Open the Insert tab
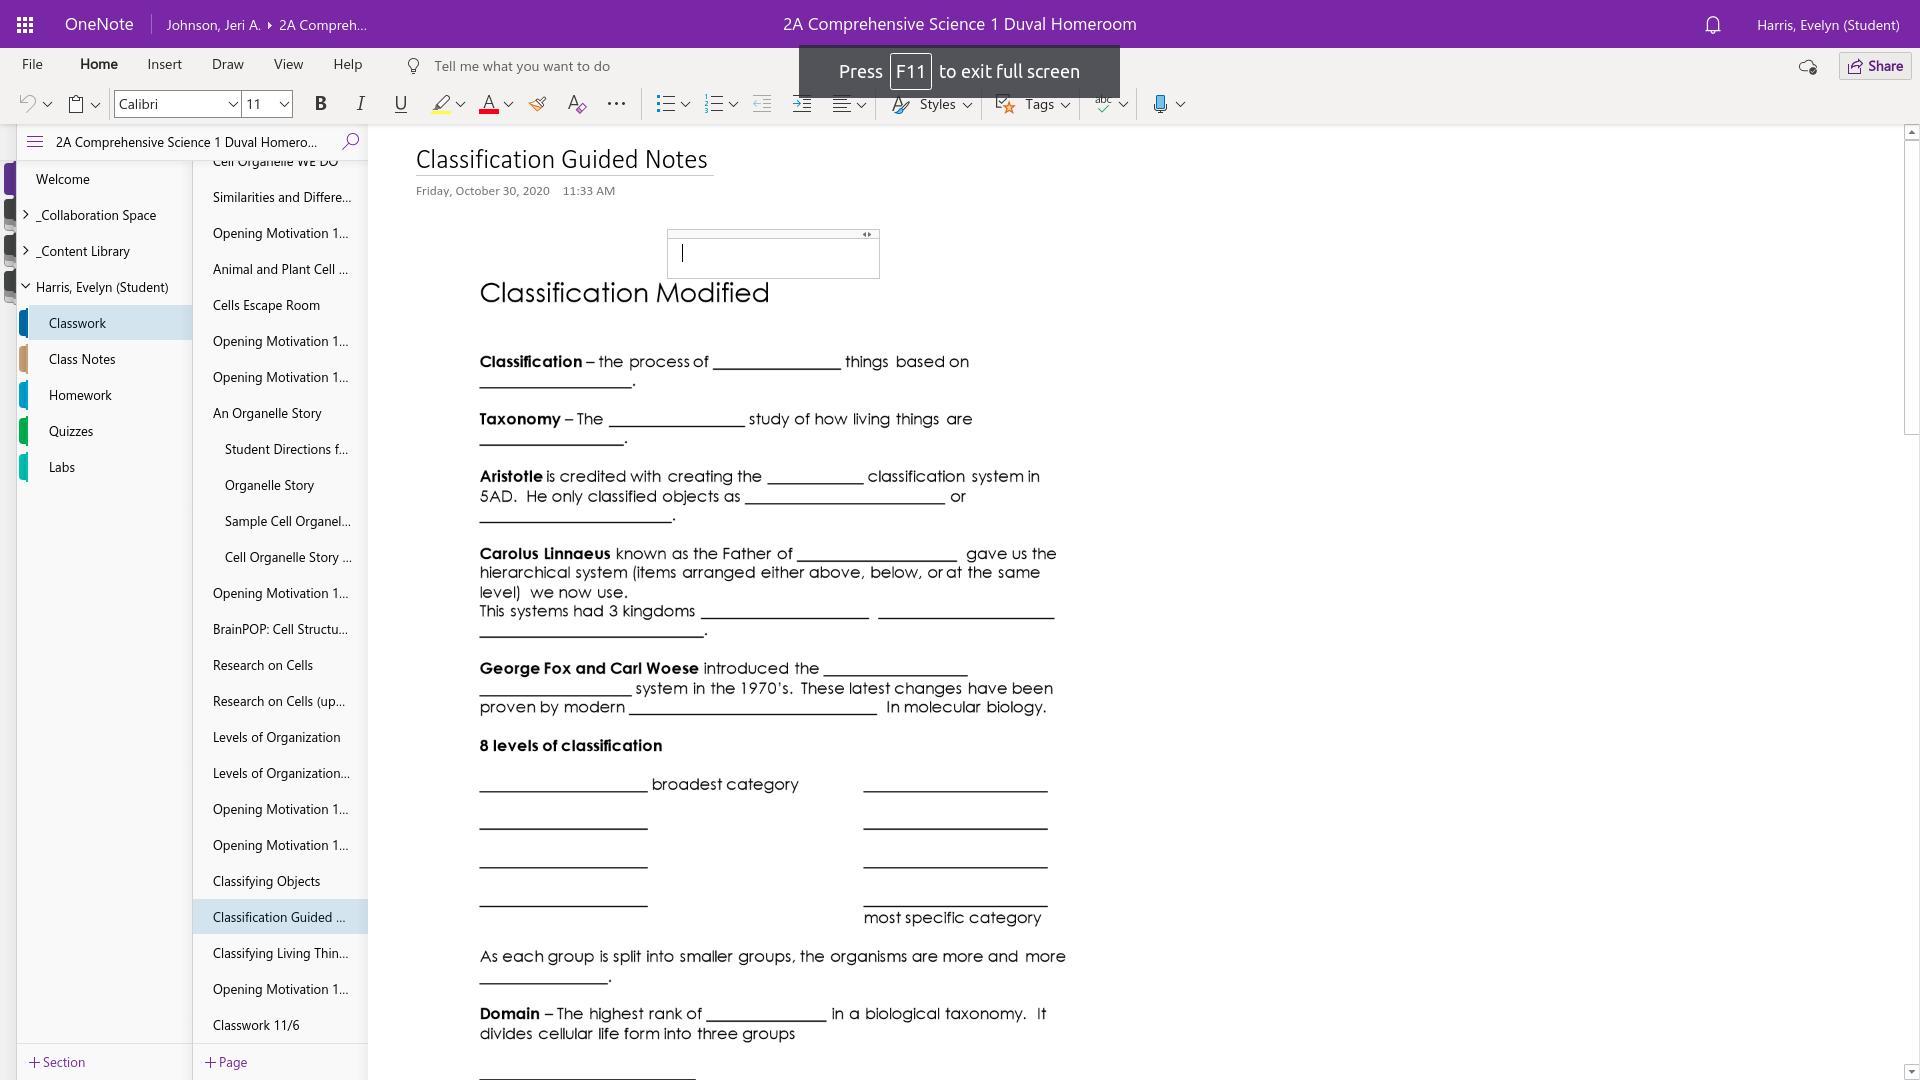The height and width of the screenshot is (1080, 1920). [164, 65]
